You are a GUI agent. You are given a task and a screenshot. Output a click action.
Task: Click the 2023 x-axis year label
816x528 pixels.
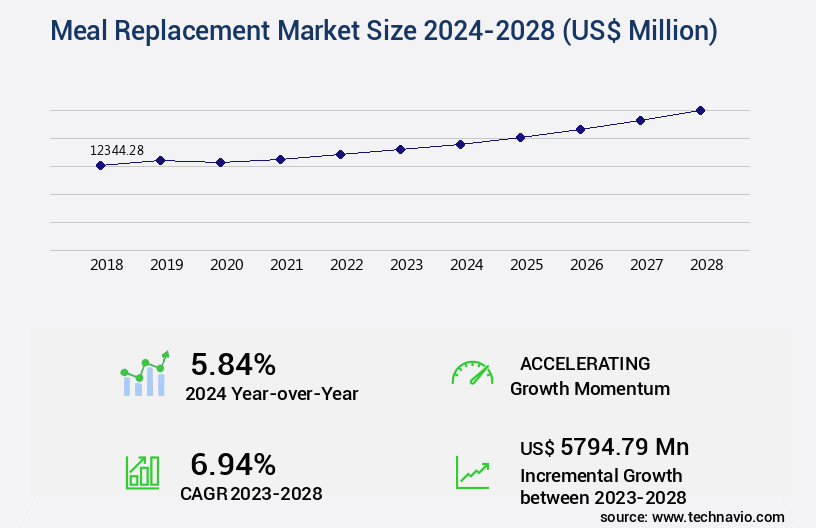[x=406, y=265]
